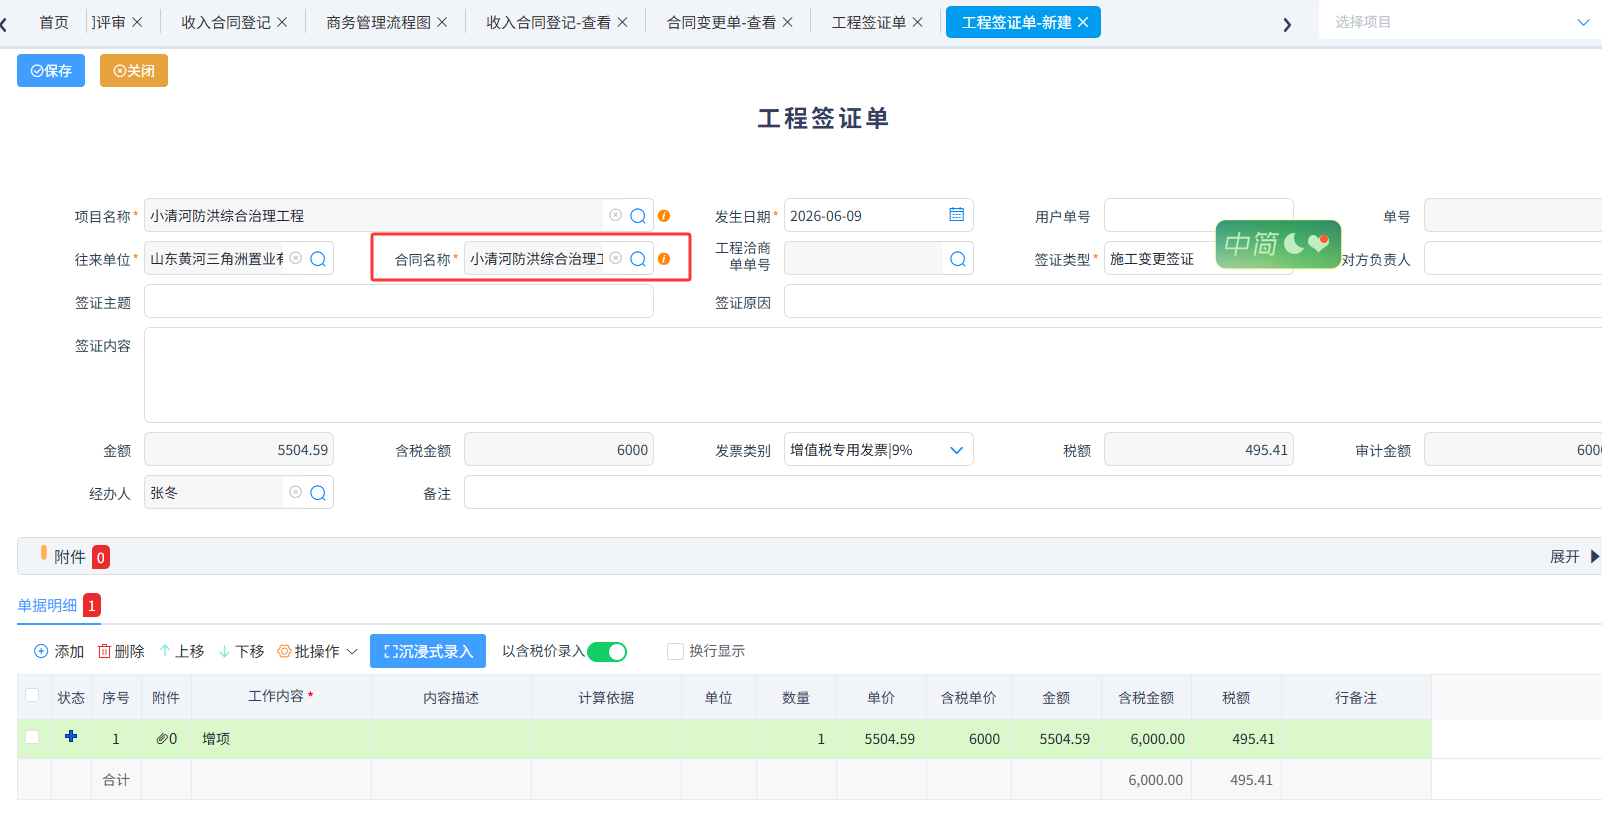Viewport: 1602px width, 826px height.
Task: Open the 发生日期 calendar picker
Action: (x=957, y=215)
